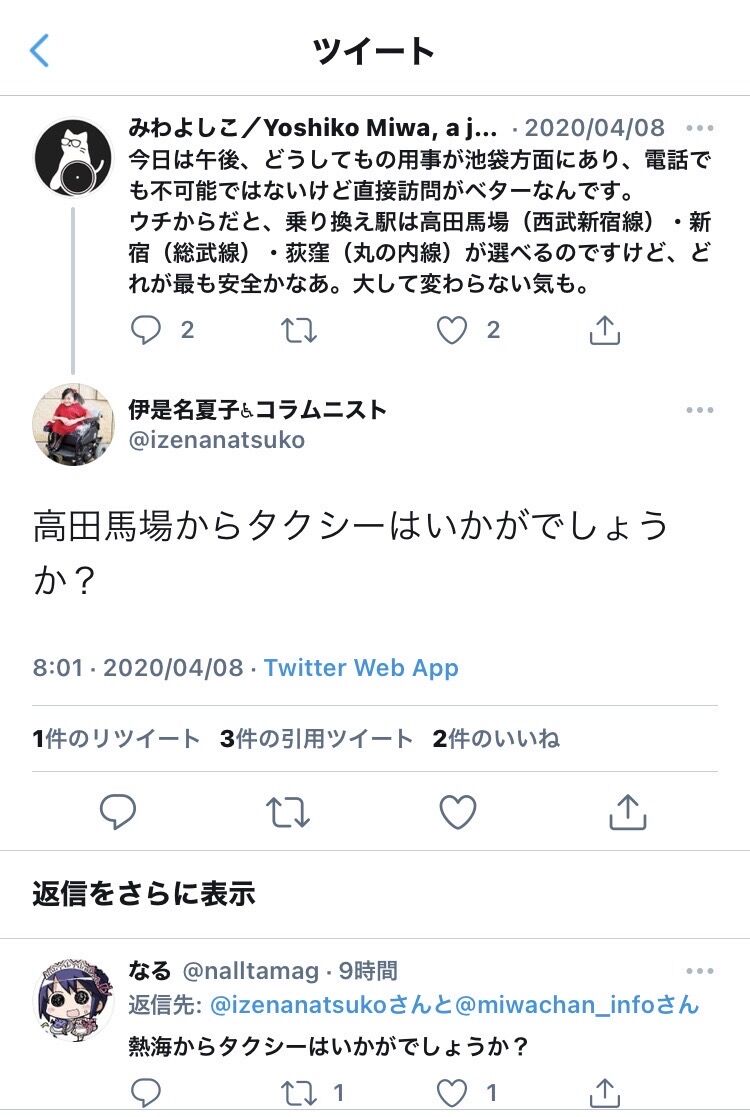The image size is (750, 1117).
Task: Reply to the main tweet by izenanatsuko
Action: (x=118, y=811)
